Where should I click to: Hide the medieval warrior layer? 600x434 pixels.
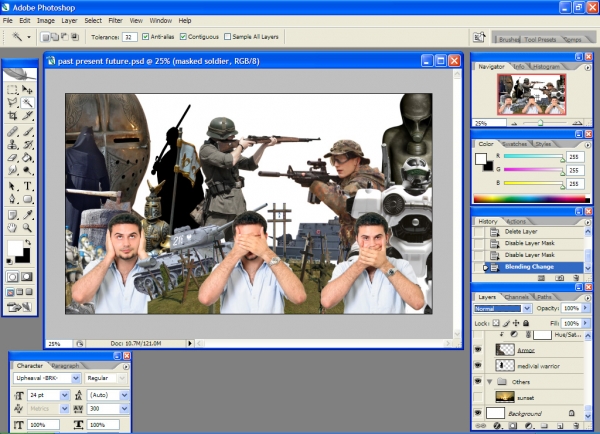[x=478, y=365]
